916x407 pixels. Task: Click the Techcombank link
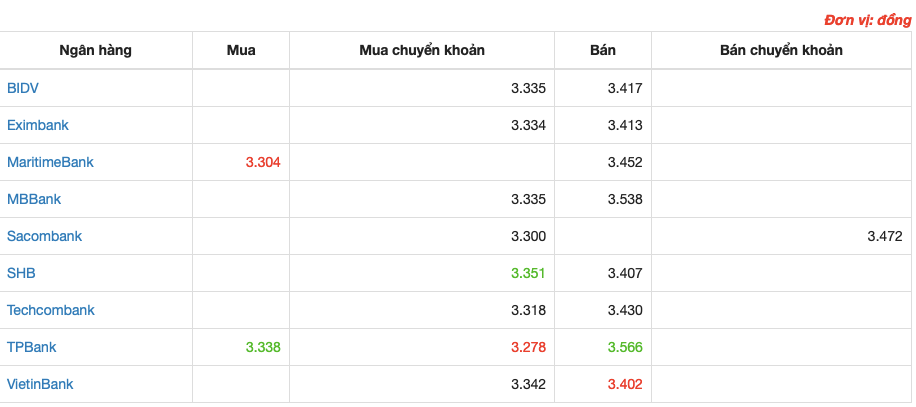tap(51, 310)
